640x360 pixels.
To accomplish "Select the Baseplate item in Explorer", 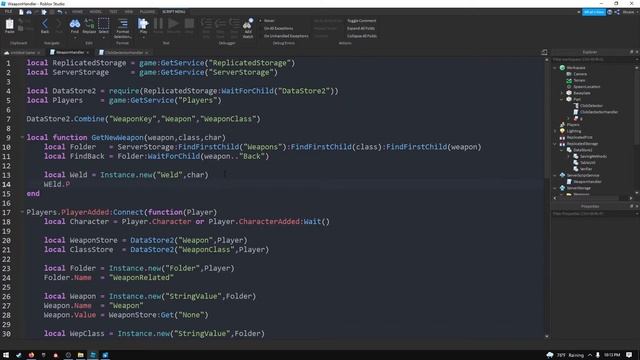I will 582,93.
